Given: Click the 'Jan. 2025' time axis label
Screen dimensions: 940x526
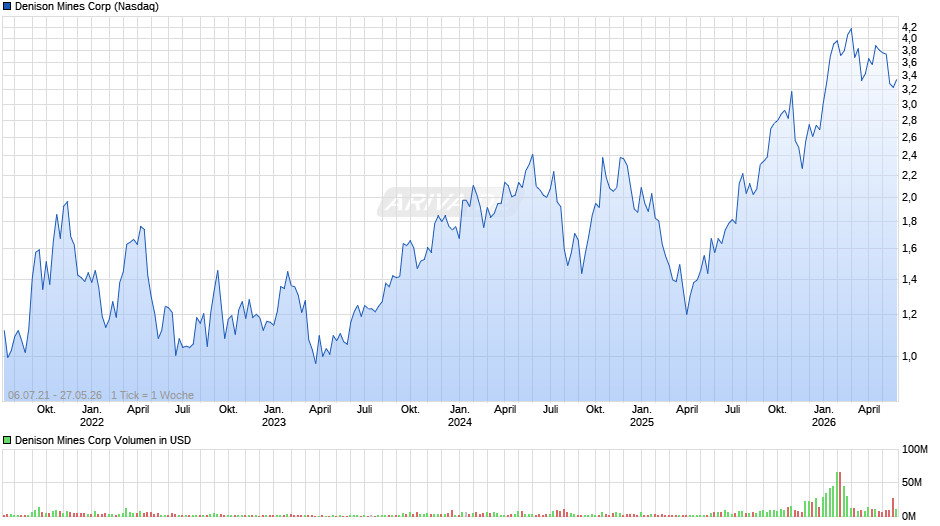Looking at the screenshot, I should (641, 416).
